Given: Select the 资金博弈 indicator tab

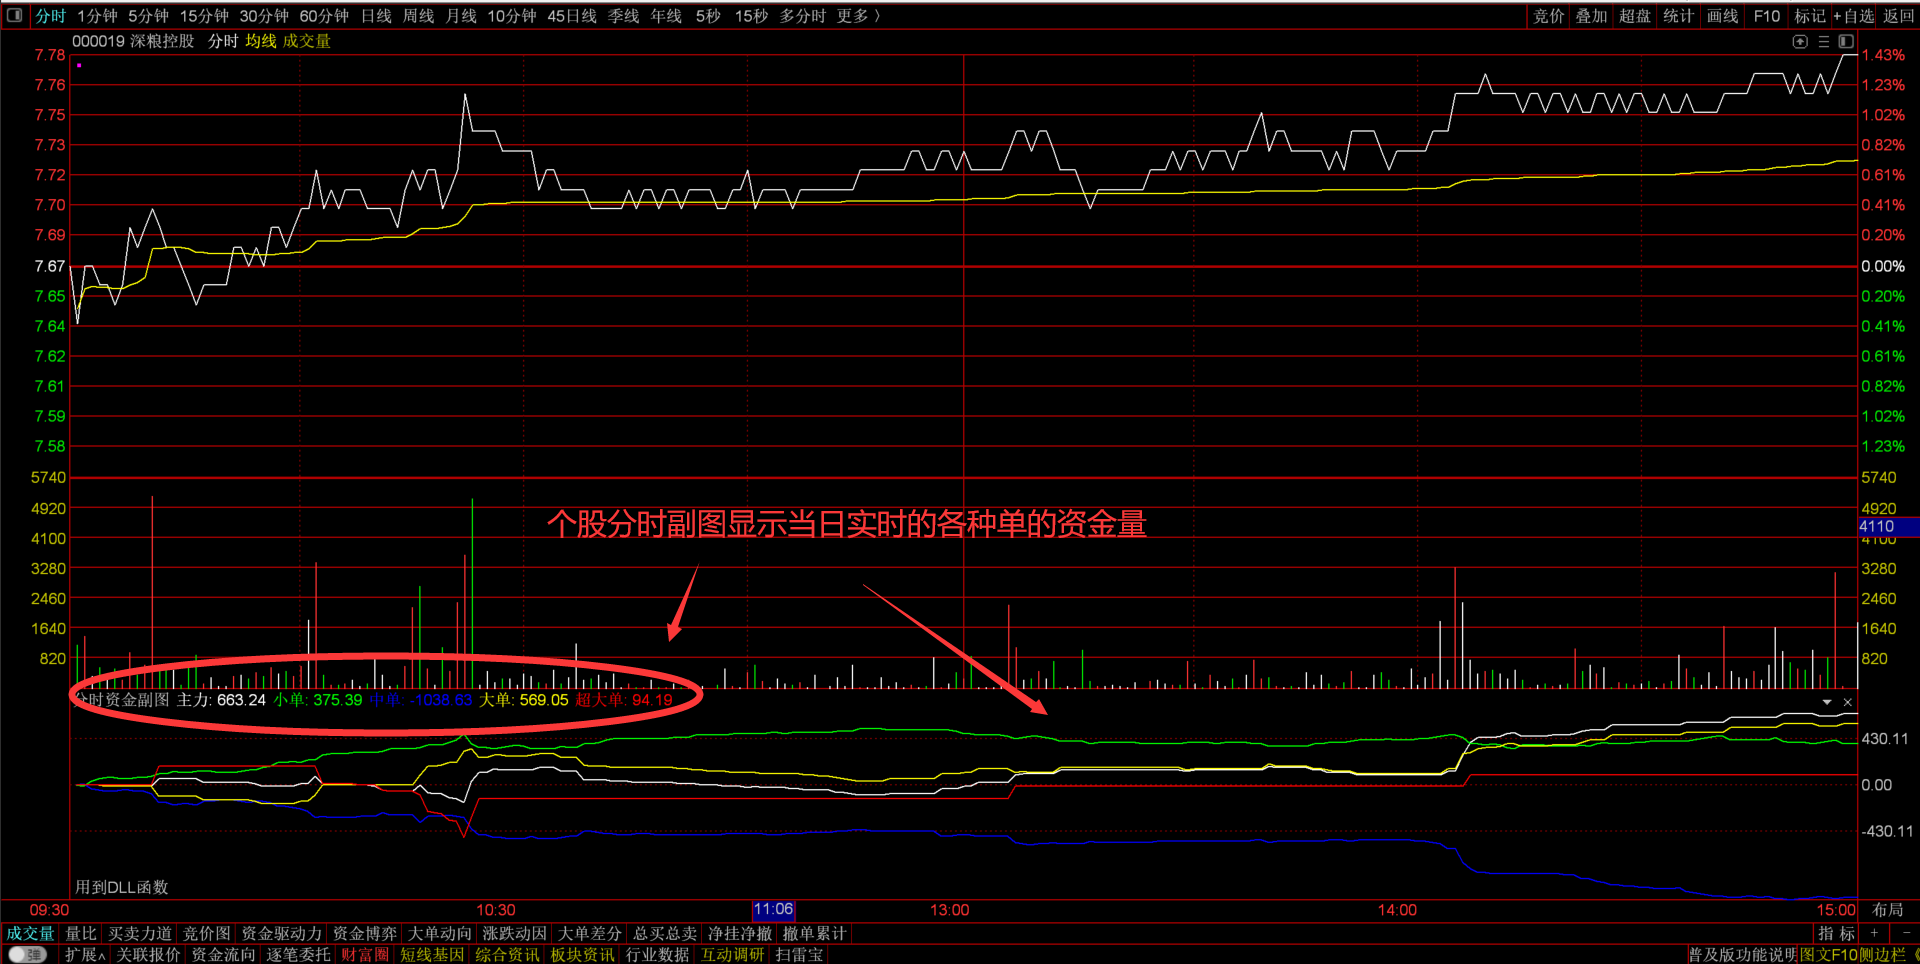Looking at the screenshot, I should 365,933.
